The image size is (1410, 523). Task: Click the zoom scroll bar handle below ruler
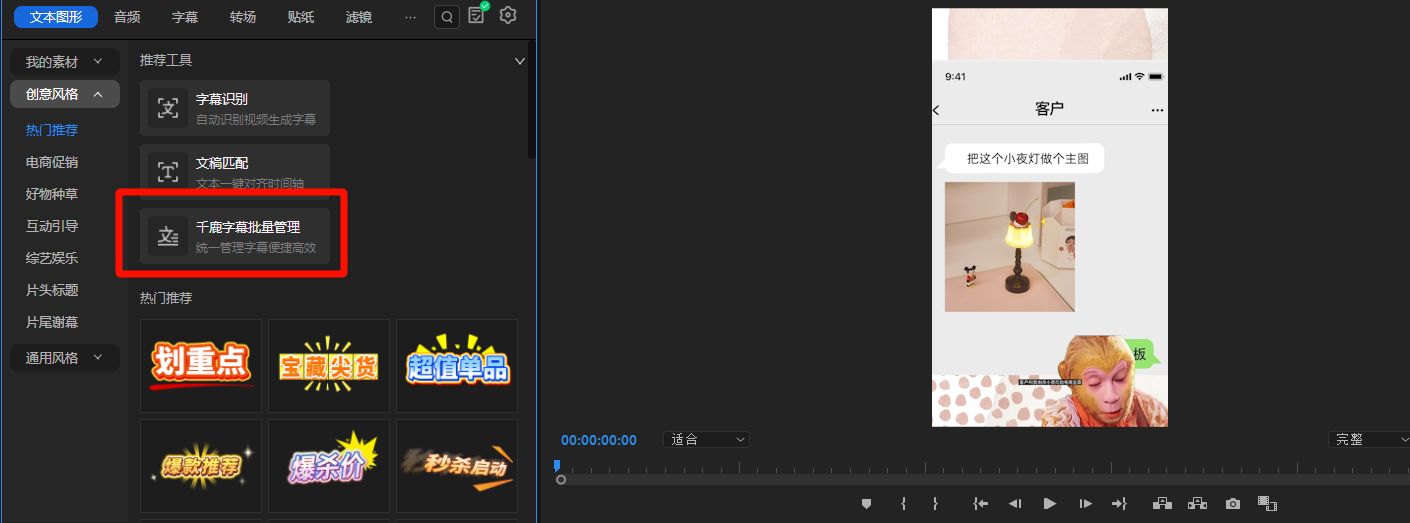(561, 480)
